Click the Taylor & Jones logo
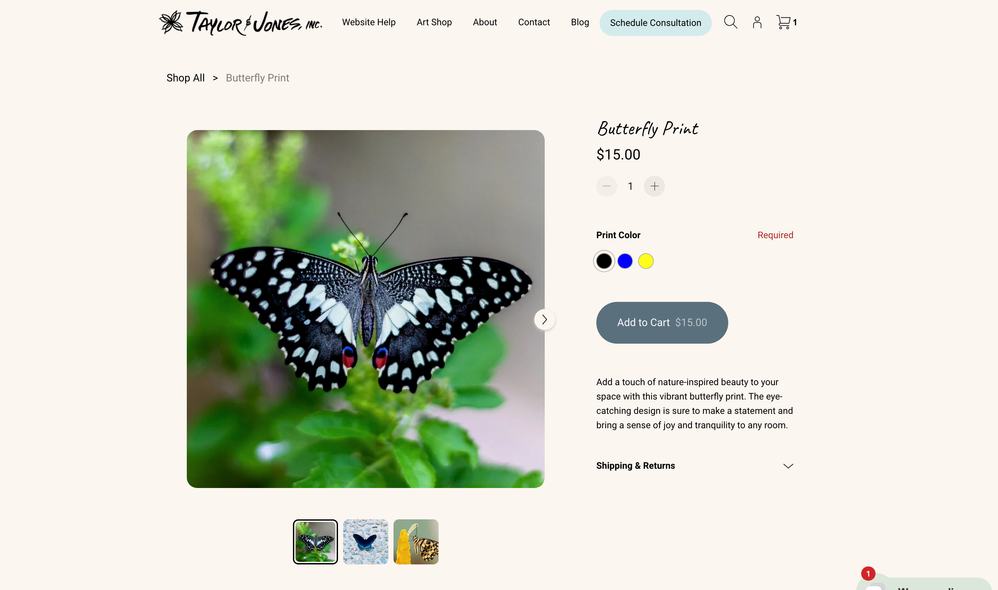The image size is (998, 590). (241, 22)
